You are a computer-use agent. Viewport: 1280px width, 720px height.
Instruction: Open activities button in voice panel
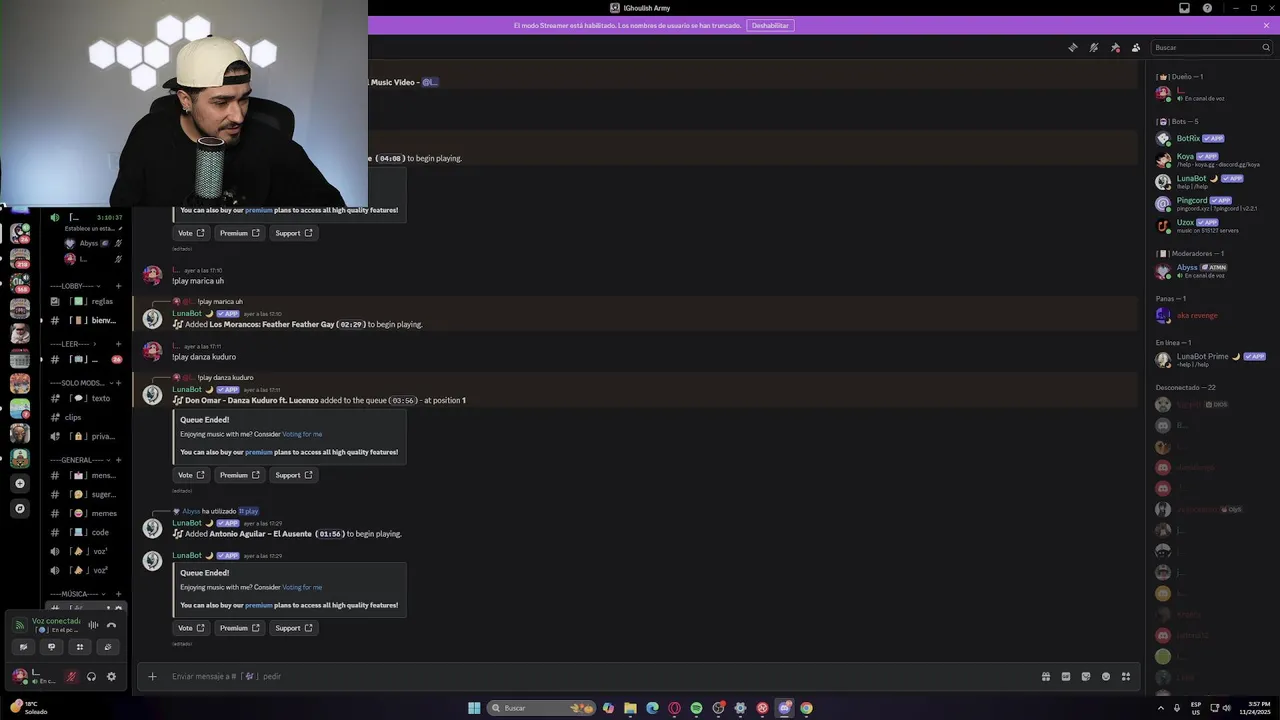(x=80, y=647)
